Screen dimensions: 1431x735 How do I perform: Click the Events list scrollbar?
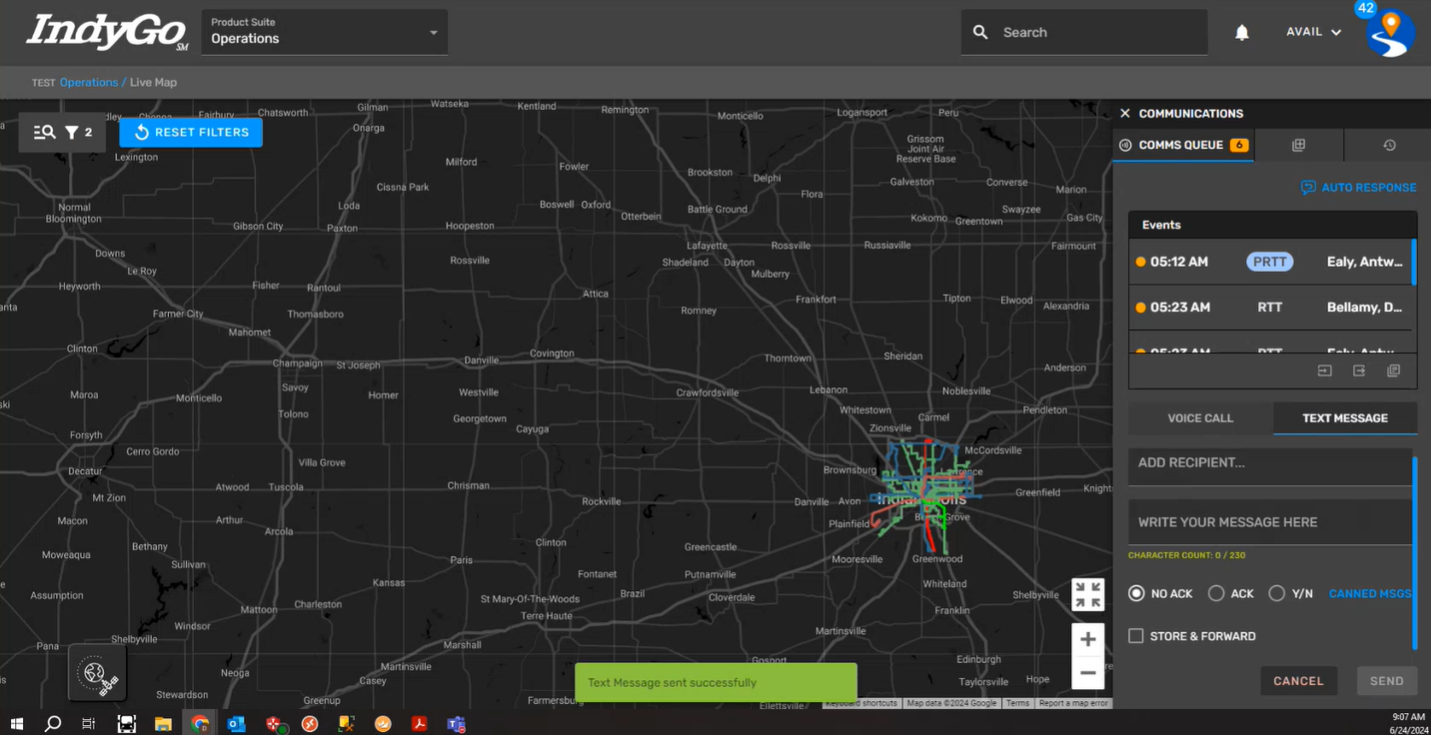click(1413, 262)
